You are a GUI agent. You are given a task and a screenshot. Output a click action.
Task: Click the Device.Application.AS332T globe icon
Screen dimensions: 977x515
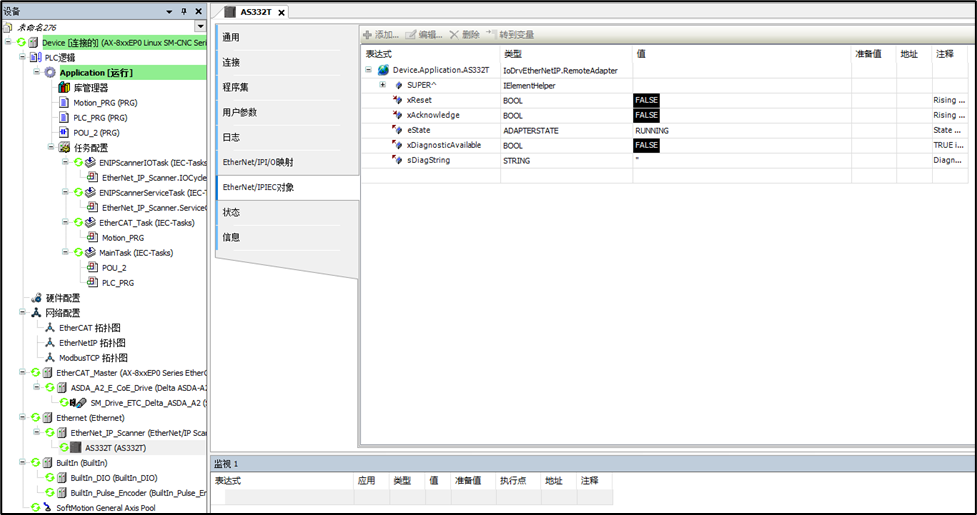383,71
